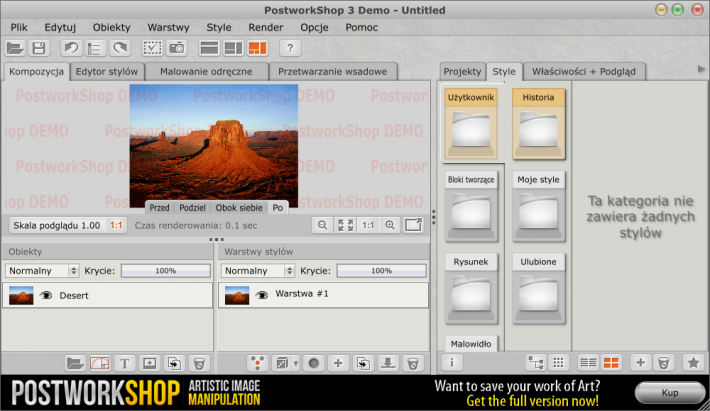This screenshot has width=710, height=411.
Task: Click the Skala podglądu 1.00 button
Action: (x=57, y=225)
